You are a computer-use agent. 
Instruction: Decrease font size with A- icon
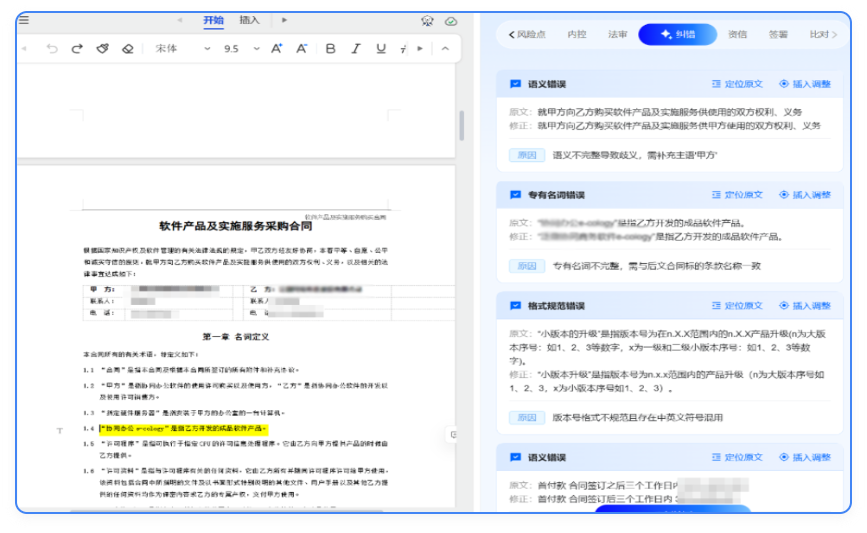pos(301,49)
